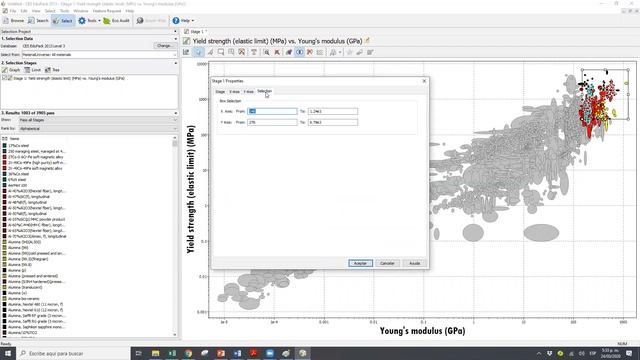The image size is (640, 360).
Task: Open Excel from the taskbar
Action: pyautogui.click(x=172, y=353)
